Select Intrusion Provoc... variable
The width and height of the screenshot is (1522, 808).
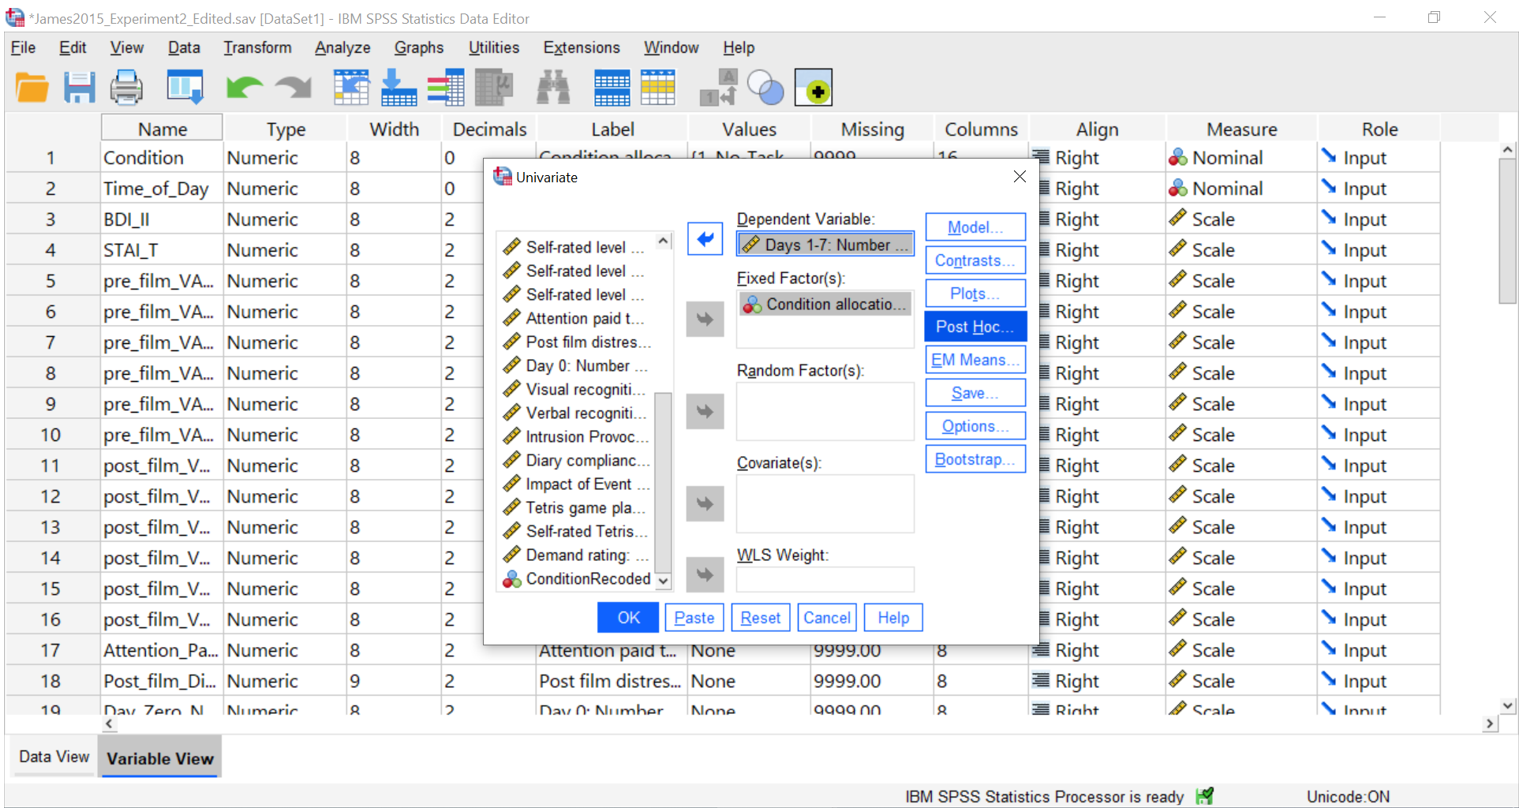(577, 436)
